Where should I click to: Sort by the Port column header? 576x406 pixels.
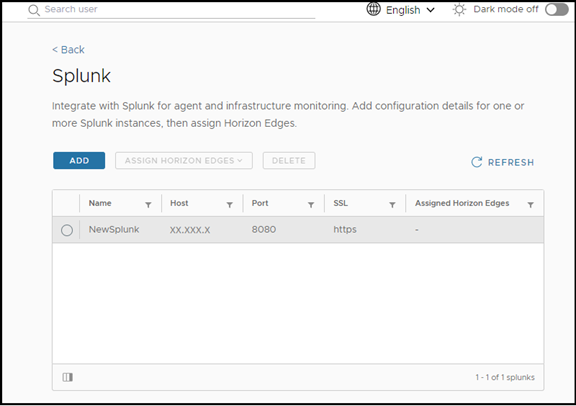pyautogui.click(x=260, y=203)
